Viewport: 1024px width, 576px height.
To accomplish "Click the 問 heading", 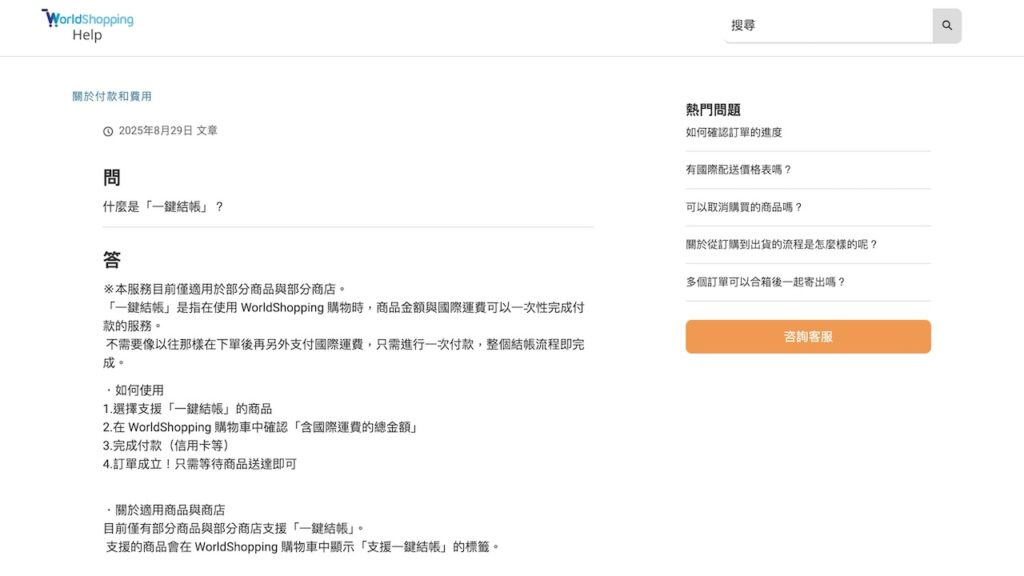I will (112, 178).
